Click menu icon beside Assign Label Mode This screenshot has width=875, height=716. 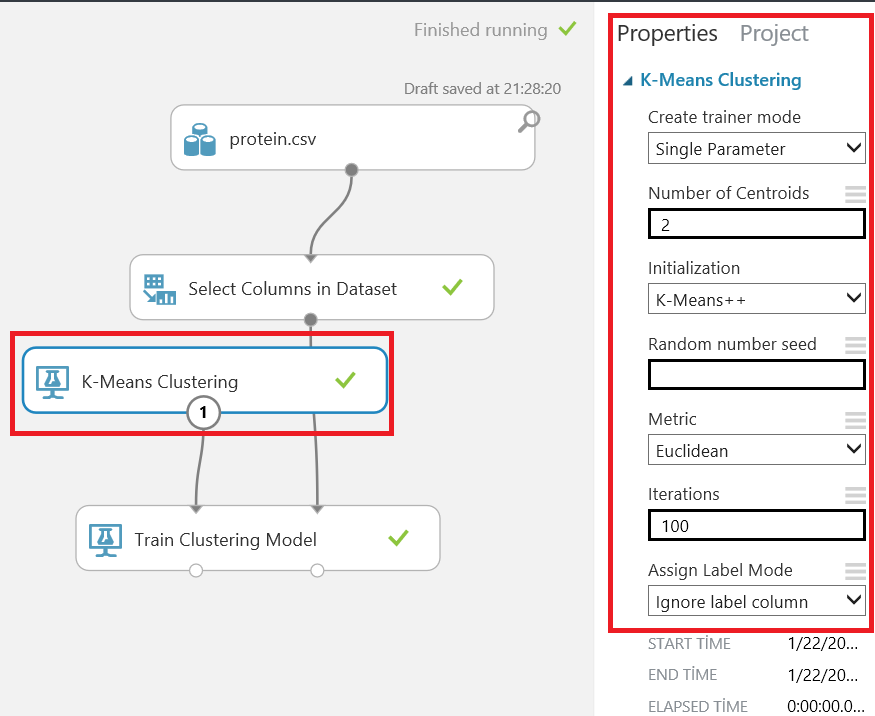click(x=855, y=570)
